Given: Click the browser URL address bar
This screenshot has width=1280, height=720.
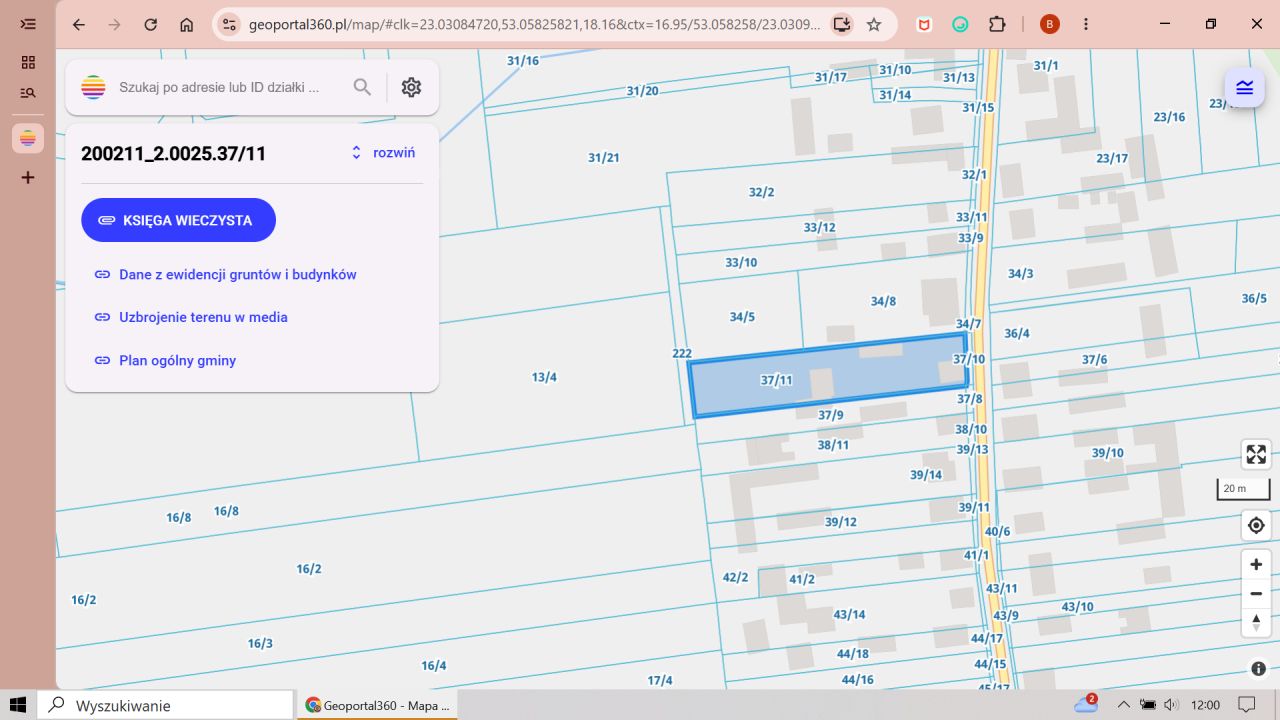Looking at the screenshot, I should pyautogui.click(x=534, y=24).
